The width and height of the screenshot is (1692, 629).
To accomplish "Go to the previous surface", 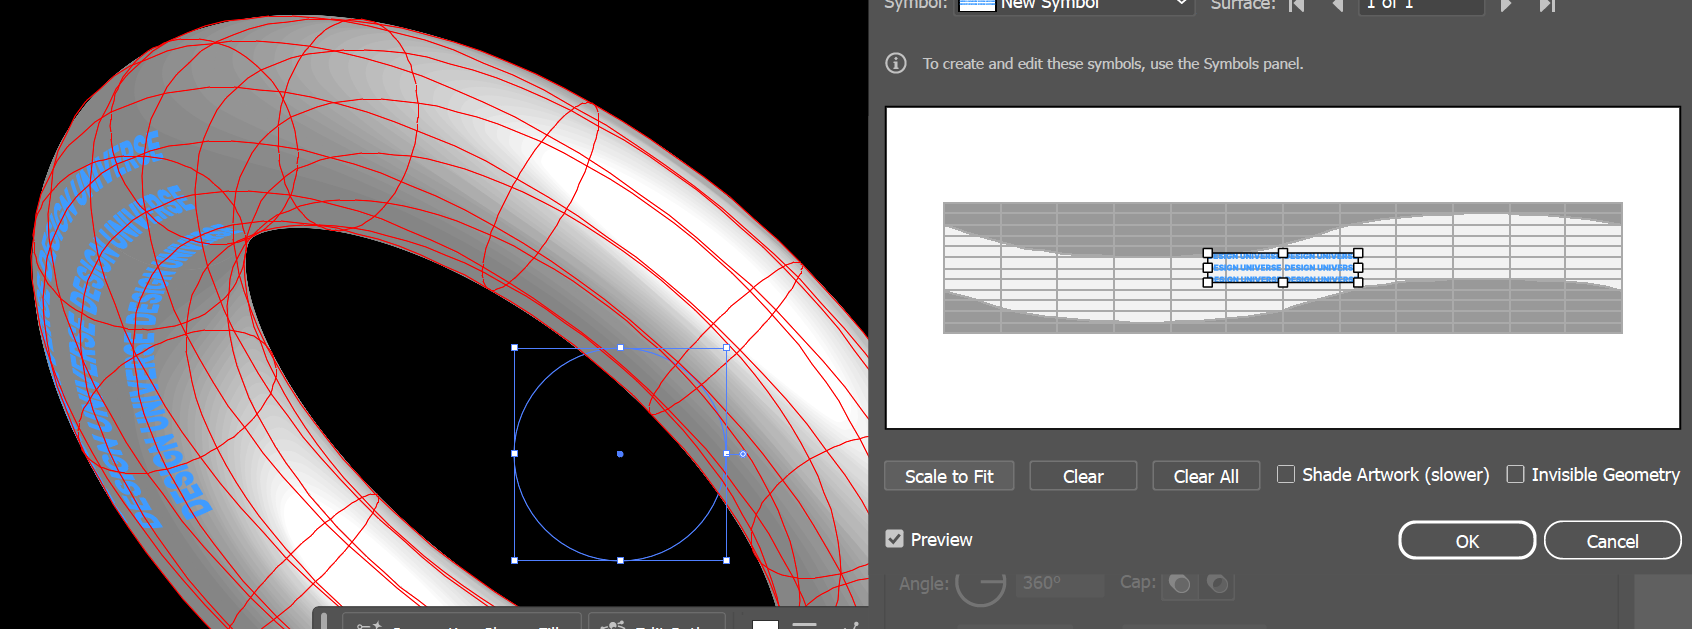I will point(1337,6).
